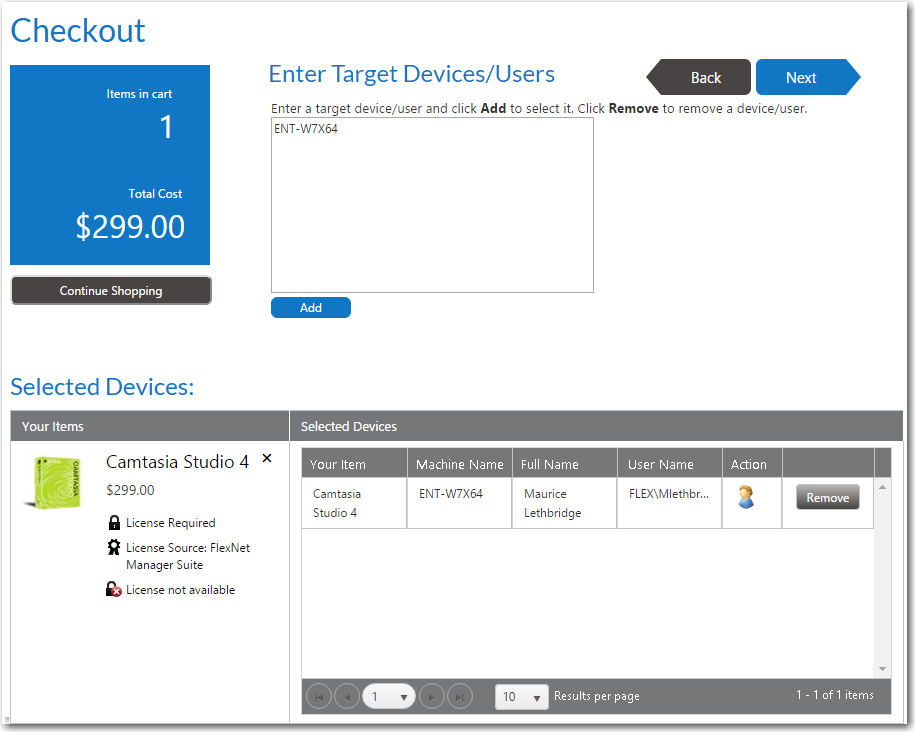Viewport: 915px width, 732px height.
Task: Select the User Name column header
Action: [662, 463]
